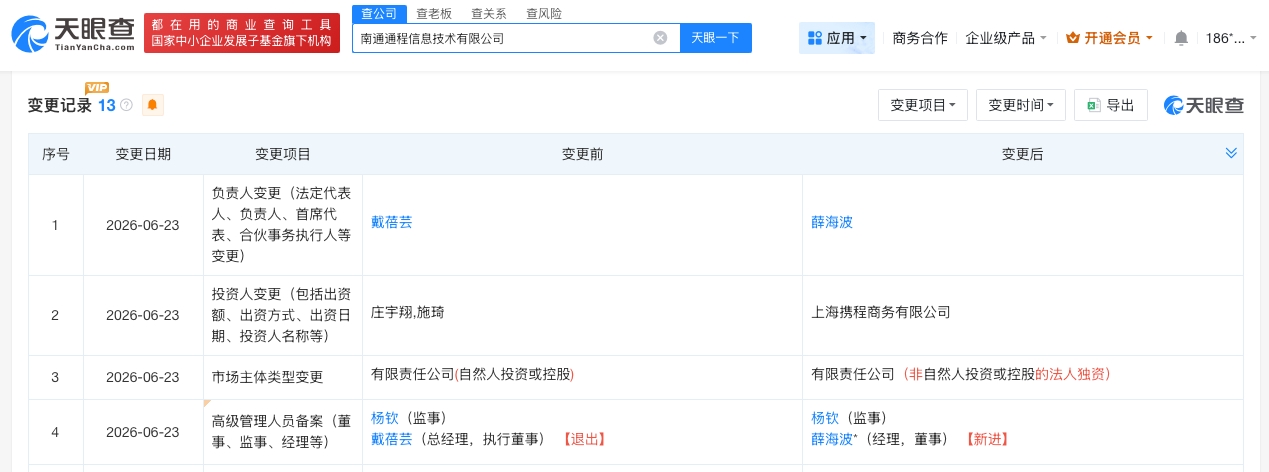Click the 负责人变更 item in row 1
This screenshot has width=1269, height=472.
[x=283, y=224]
